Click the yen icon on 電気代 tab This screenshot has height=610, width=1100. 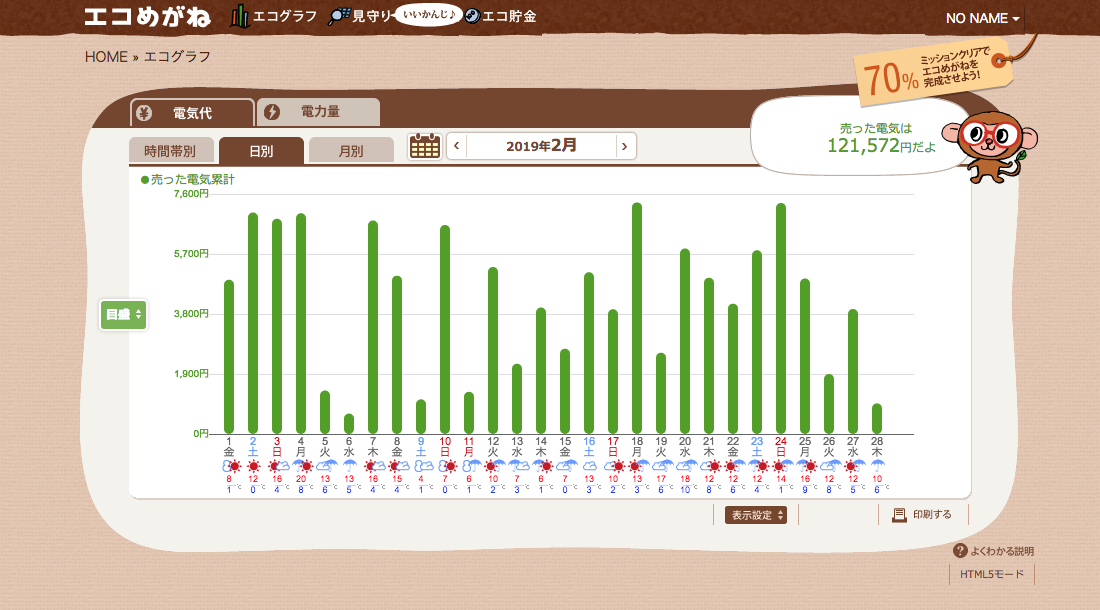144,113
